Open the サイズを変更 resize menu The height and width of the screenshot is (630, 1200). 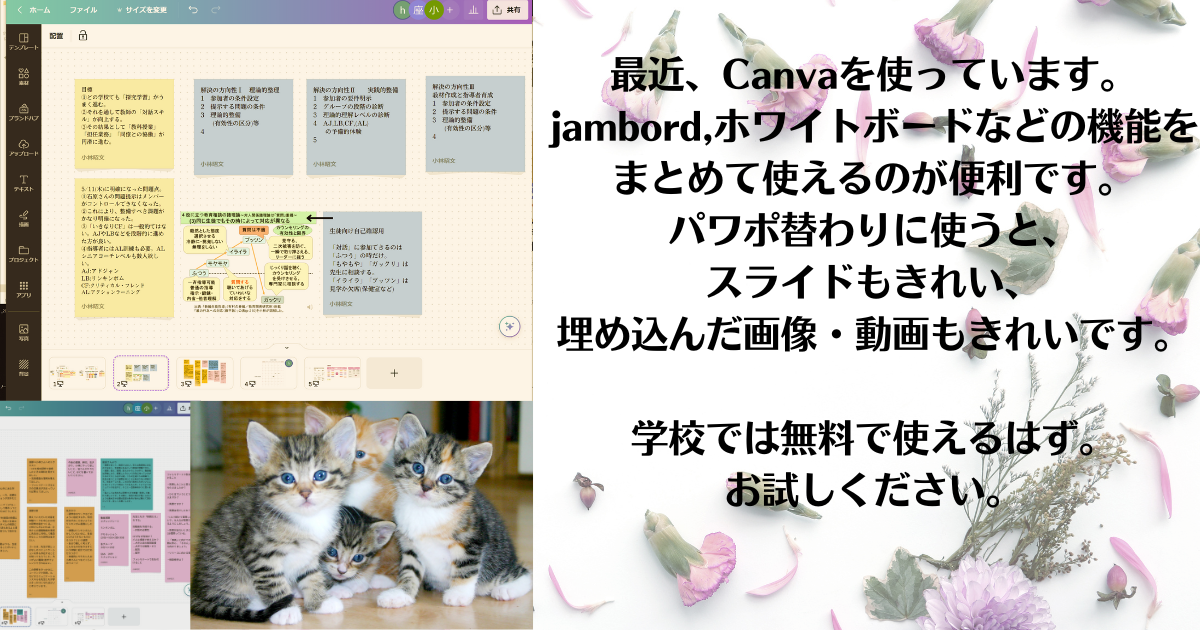143,9
